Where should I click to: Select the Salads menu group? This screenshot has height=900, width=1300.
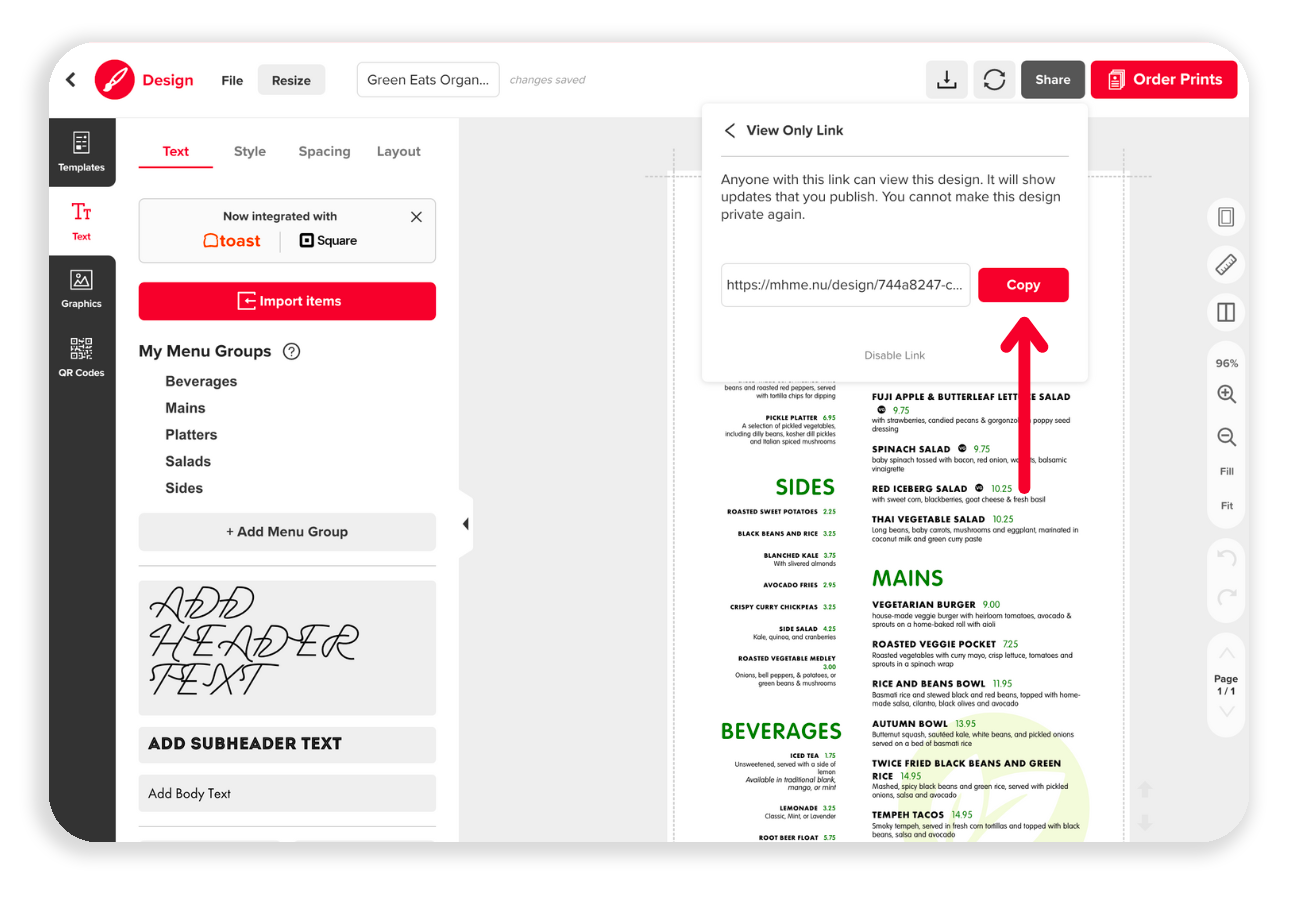click(188, 461)
